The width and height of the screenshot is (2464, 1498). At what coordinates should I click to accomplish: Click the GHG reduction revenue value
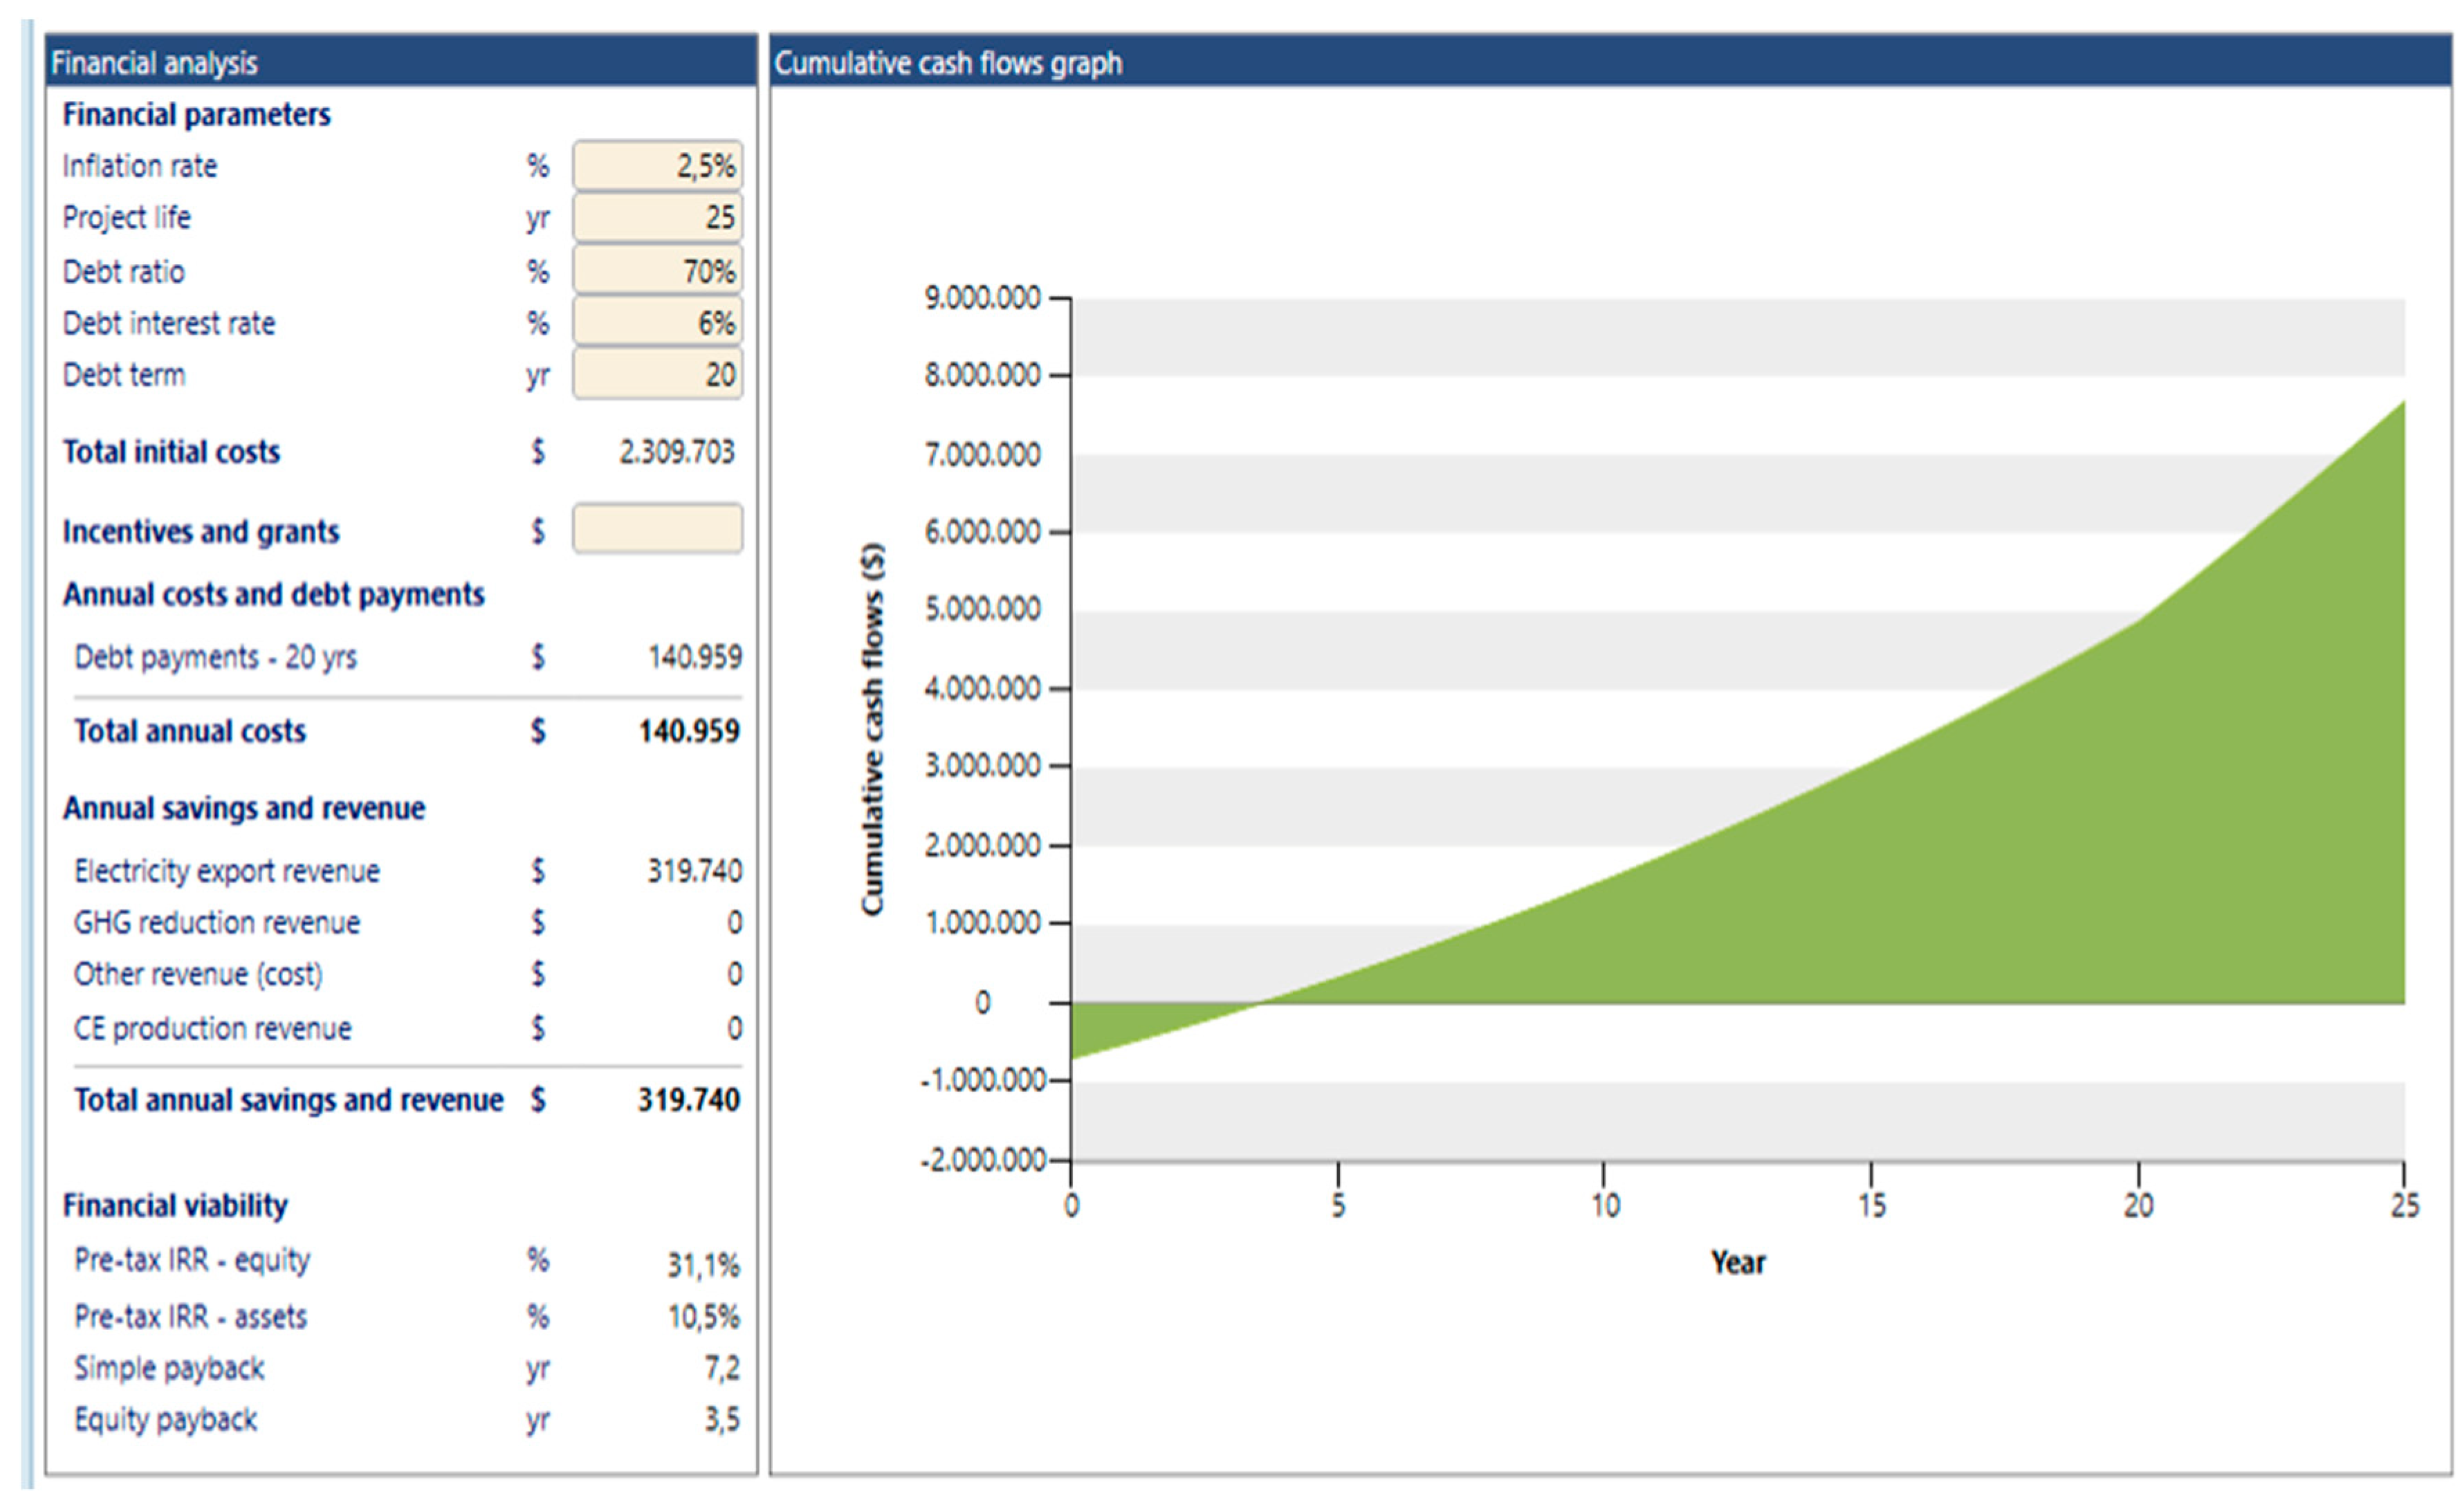[x=734, y=922]
